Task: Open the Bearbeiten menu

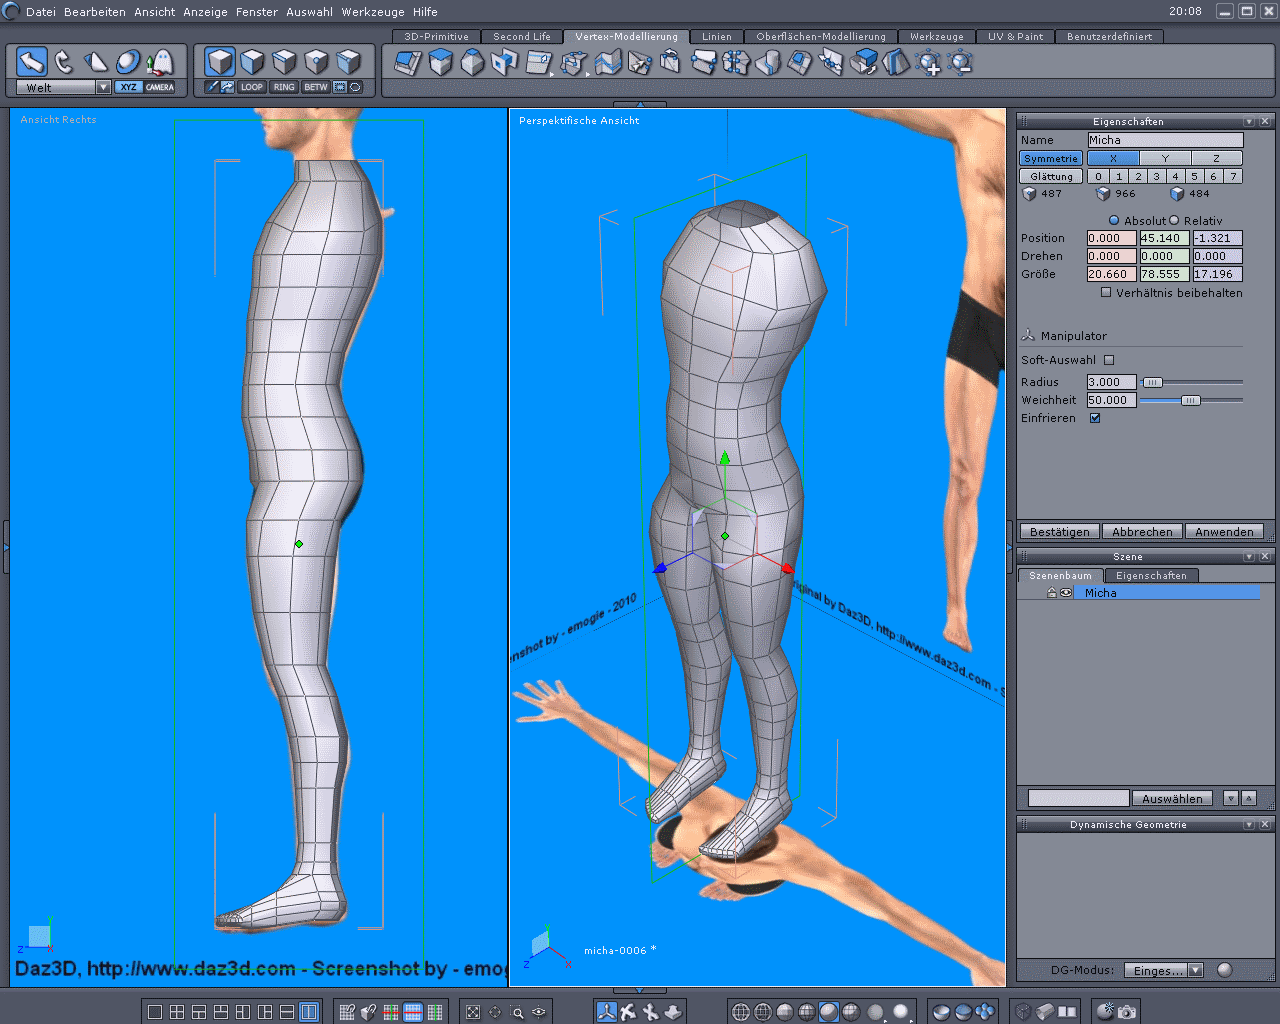Action: point(95,12)
